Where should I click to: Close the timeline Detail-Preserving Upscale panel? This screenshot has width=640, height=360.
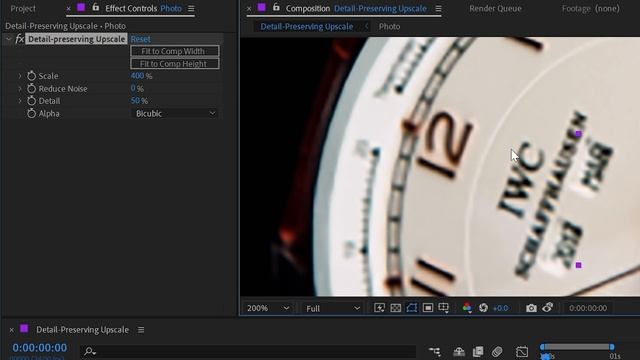[11, 330]
